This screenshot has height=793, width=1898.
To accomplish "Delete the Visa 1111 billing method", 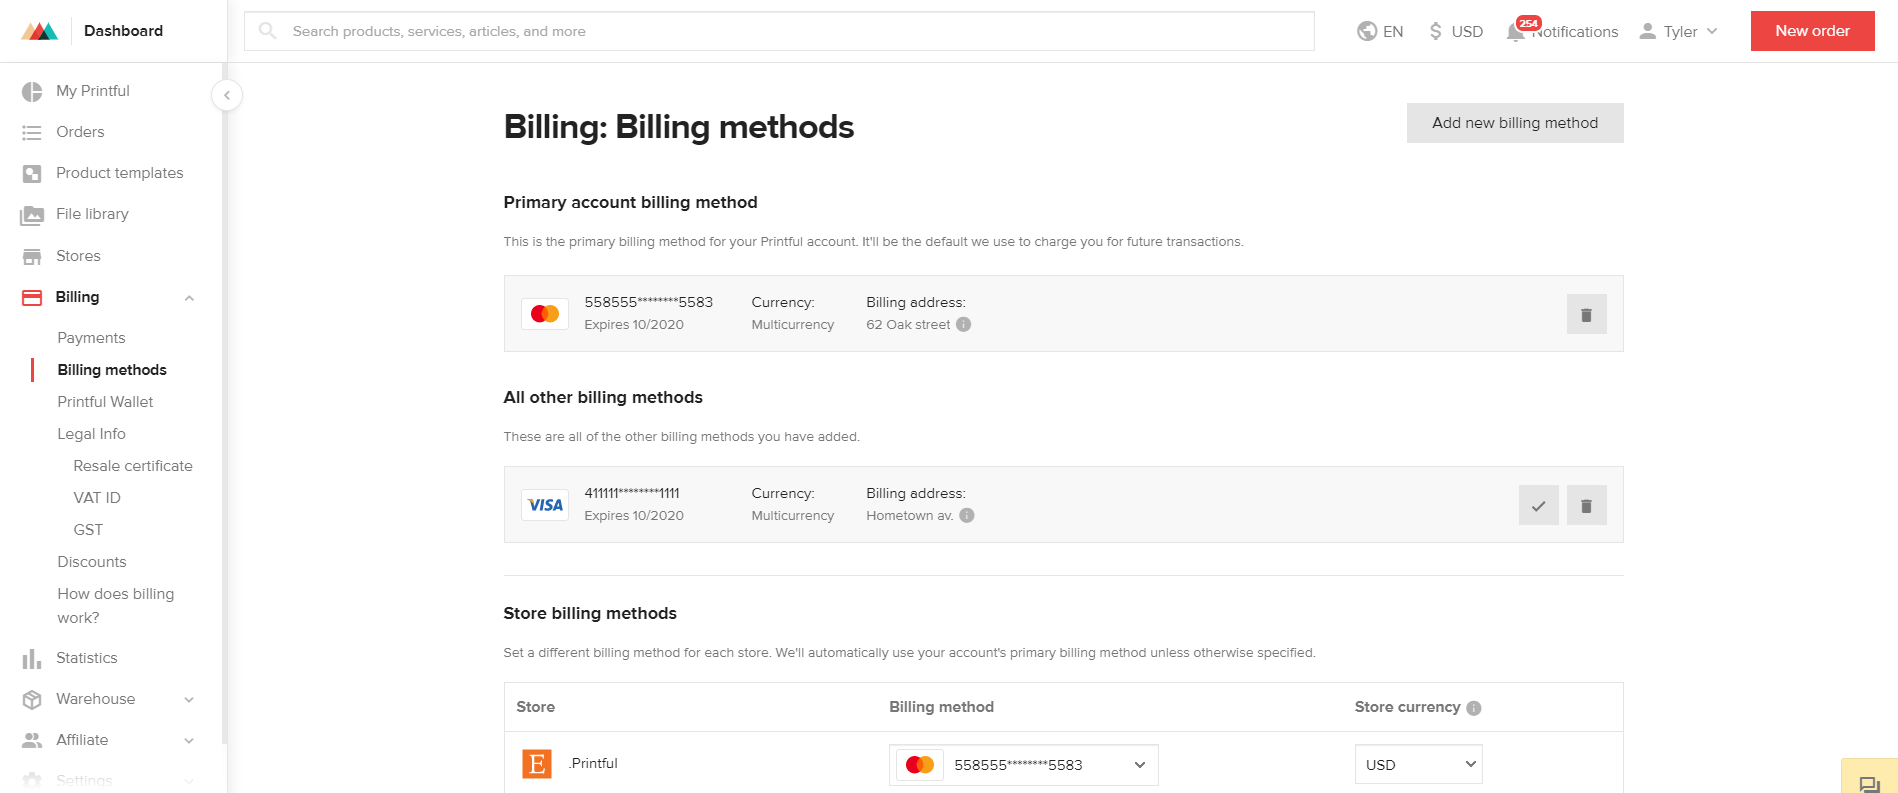I will [1586, 505].
